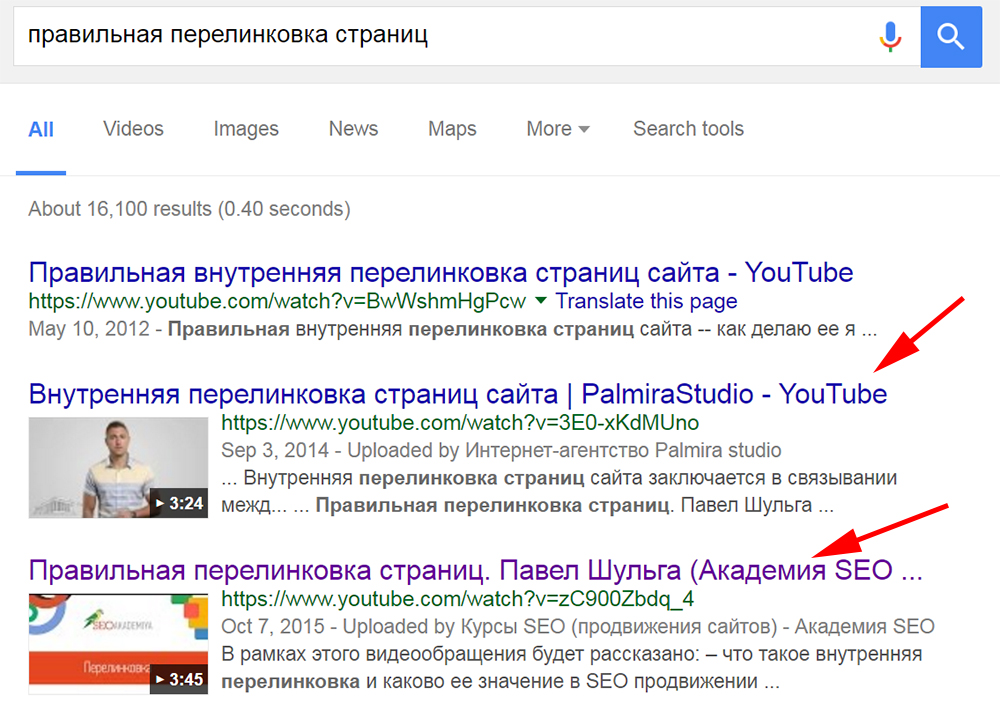Open Search tools options

(x=688, y=129)
